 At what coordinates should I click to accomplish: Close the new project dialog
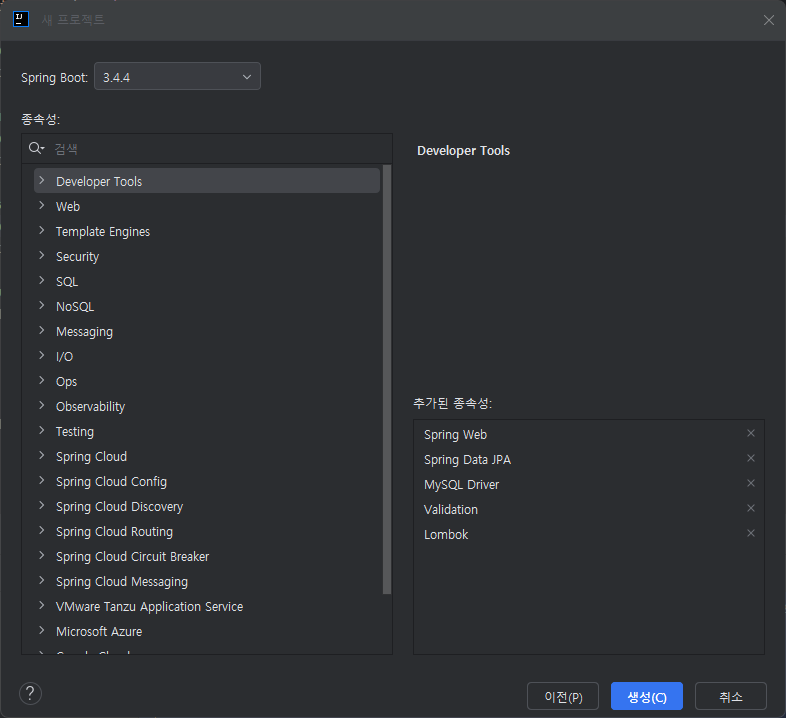pyautogui.click(x=768, y=20)
